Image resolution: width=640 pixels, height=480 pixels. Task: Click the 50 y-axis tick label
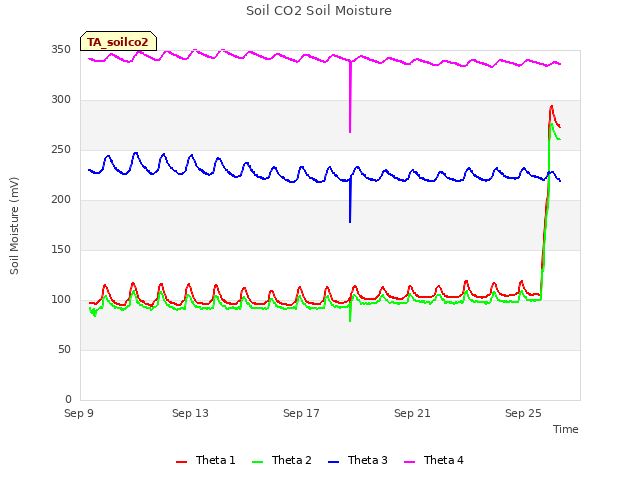pyautogui.click(x=64, y=350)
